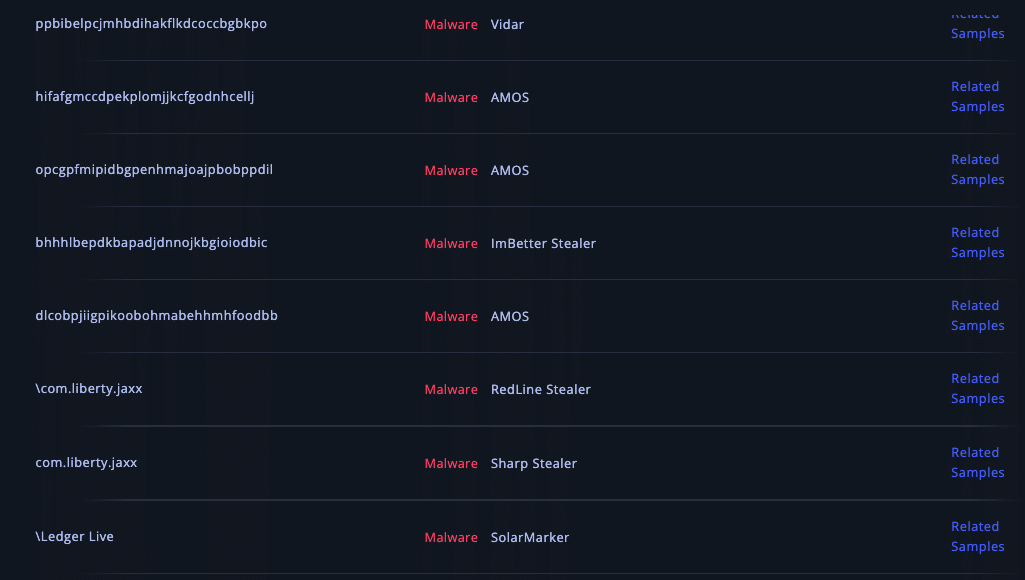
Task: Select the ppbibelpcjmhbdihakflkdcoccbgbkpo indicator text
Action: click(x=151, y=24)
